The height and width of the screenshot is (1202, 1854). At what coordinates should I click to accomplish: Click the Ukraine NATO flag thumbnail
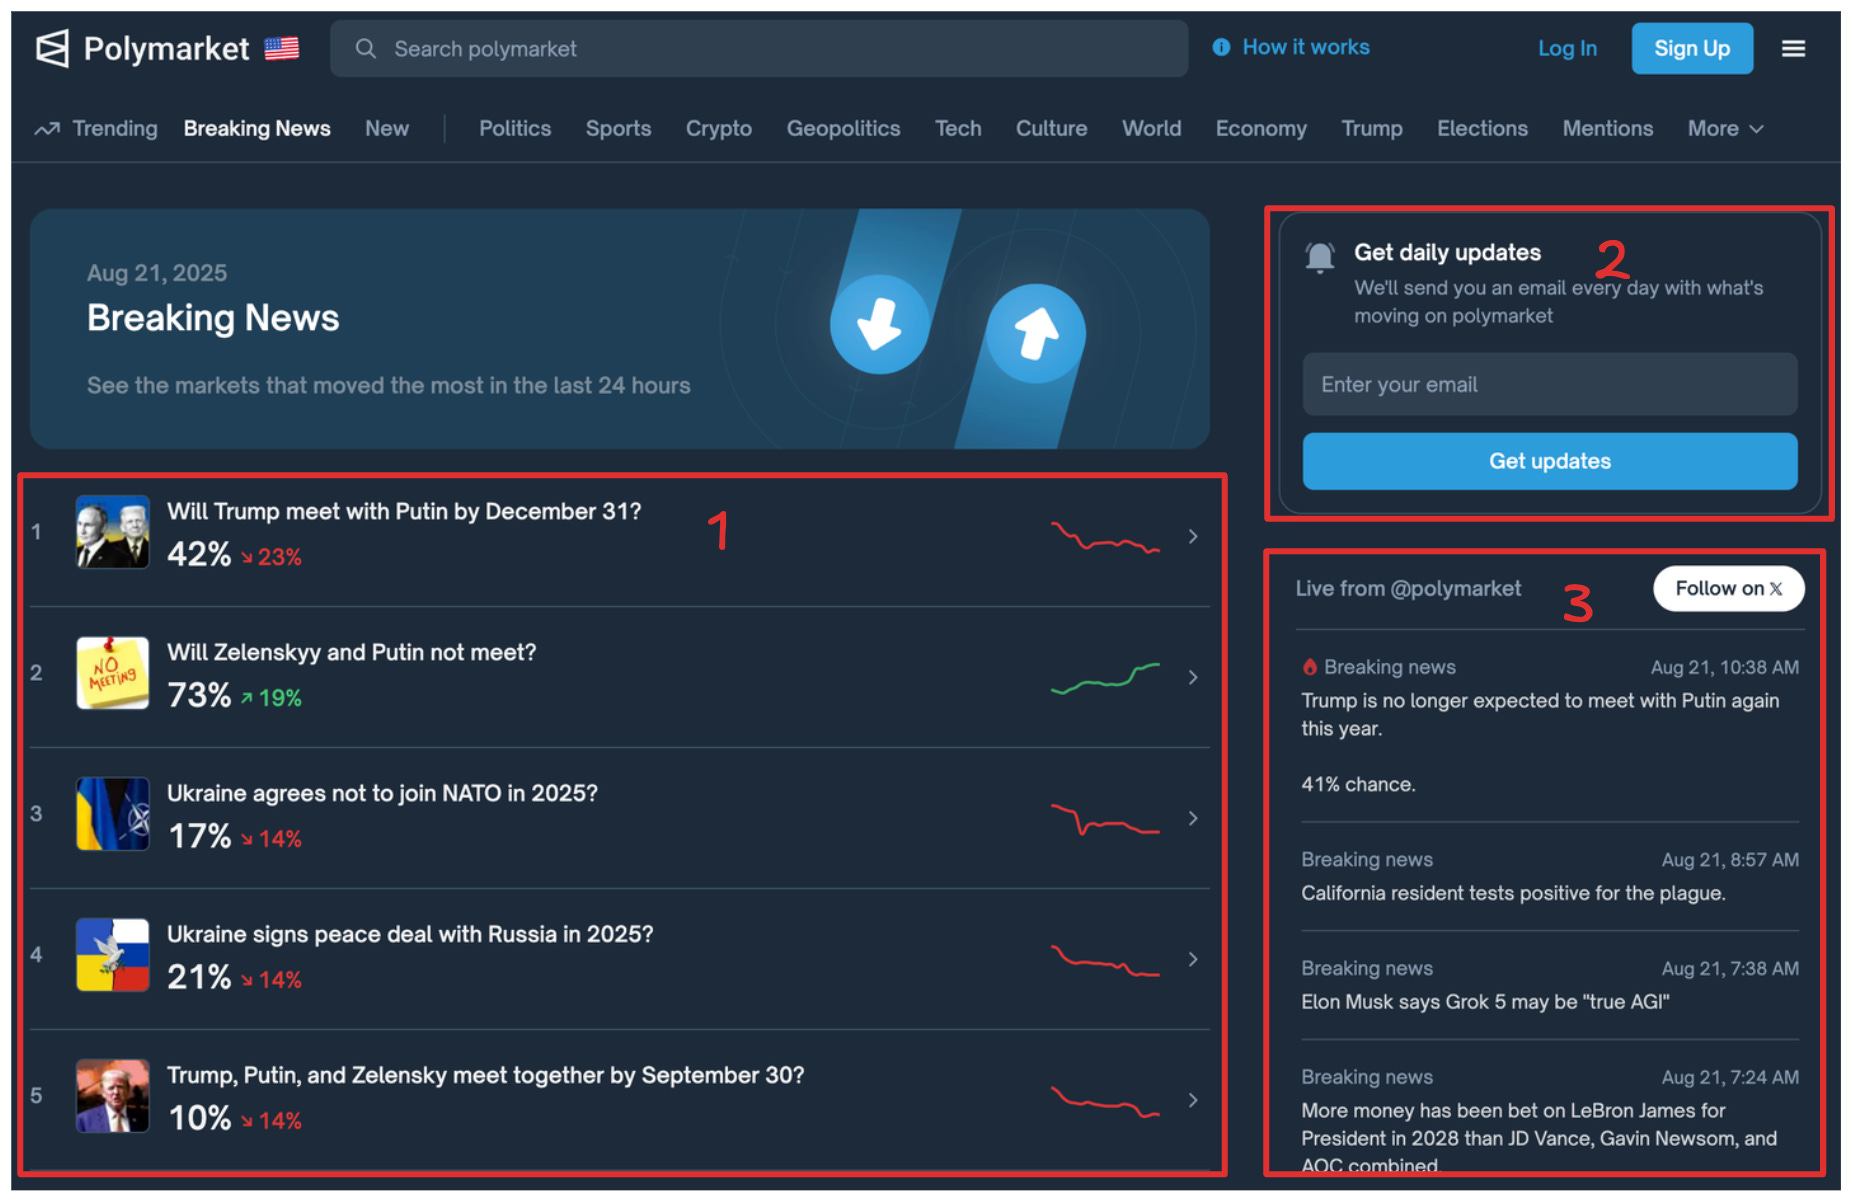(x=113, y=814)
